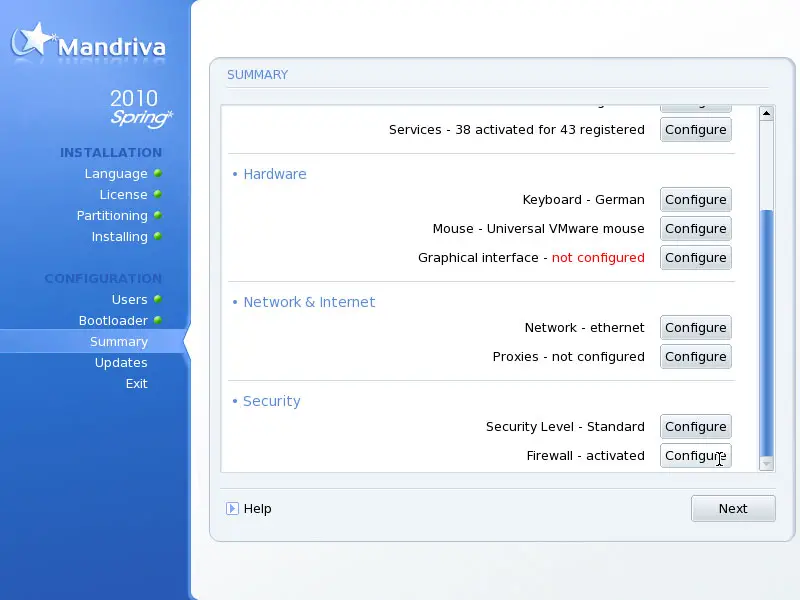
Task: Open Configure for Network - ethernet
Action: [x=695, y=328]
